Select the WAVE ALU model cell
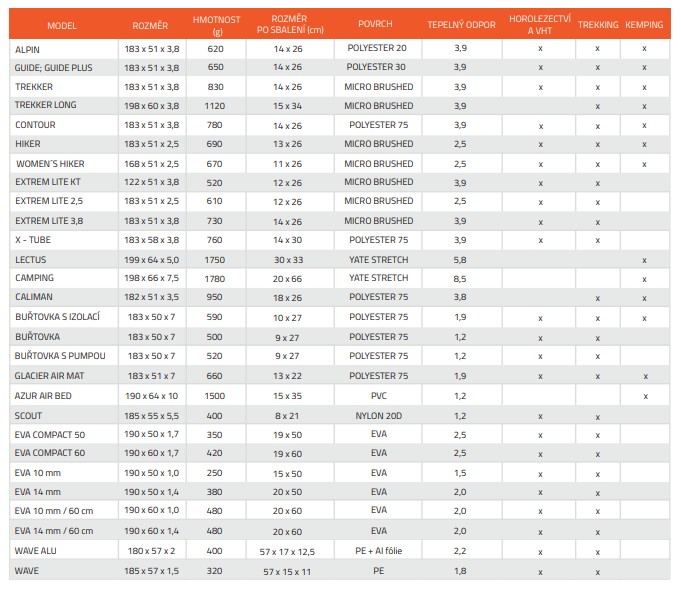 click(36, 551)
